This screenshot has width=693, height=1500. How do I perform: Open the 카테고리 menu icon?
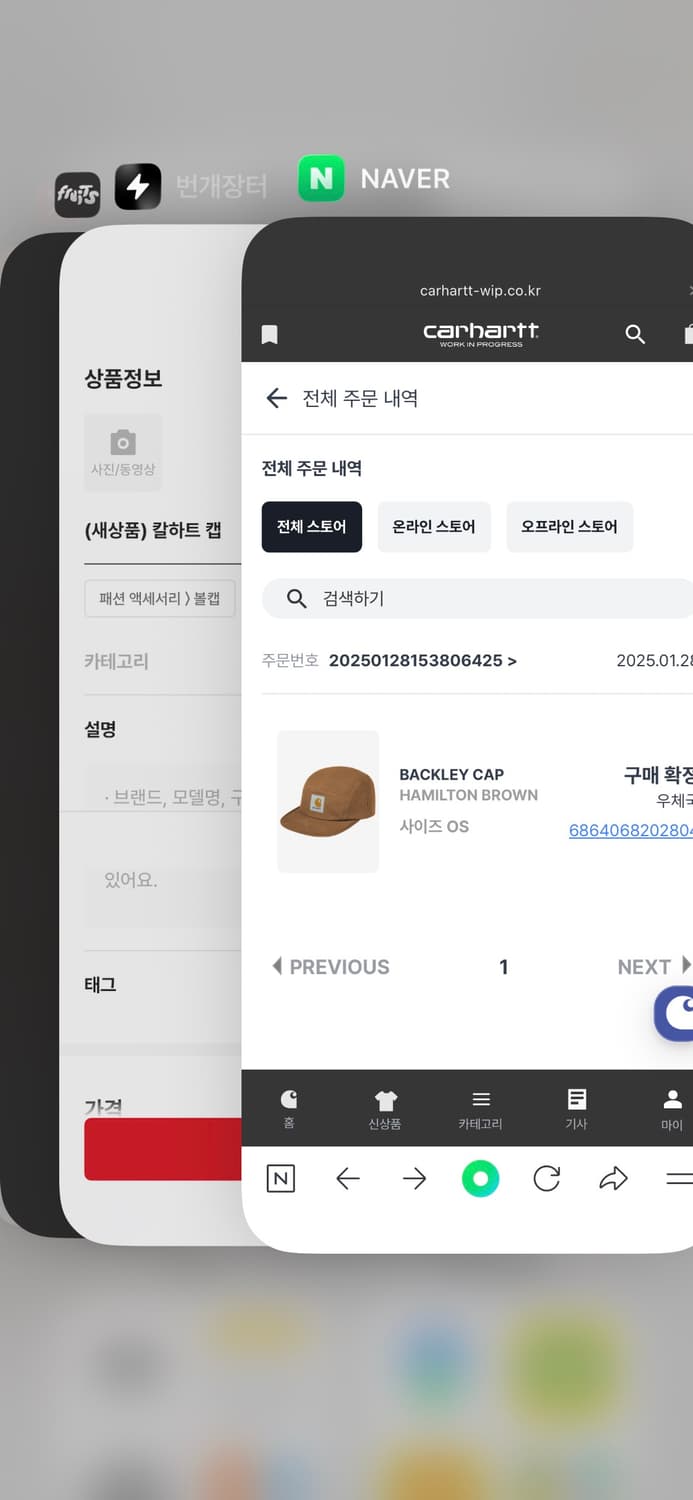[x=481, y=1109]
